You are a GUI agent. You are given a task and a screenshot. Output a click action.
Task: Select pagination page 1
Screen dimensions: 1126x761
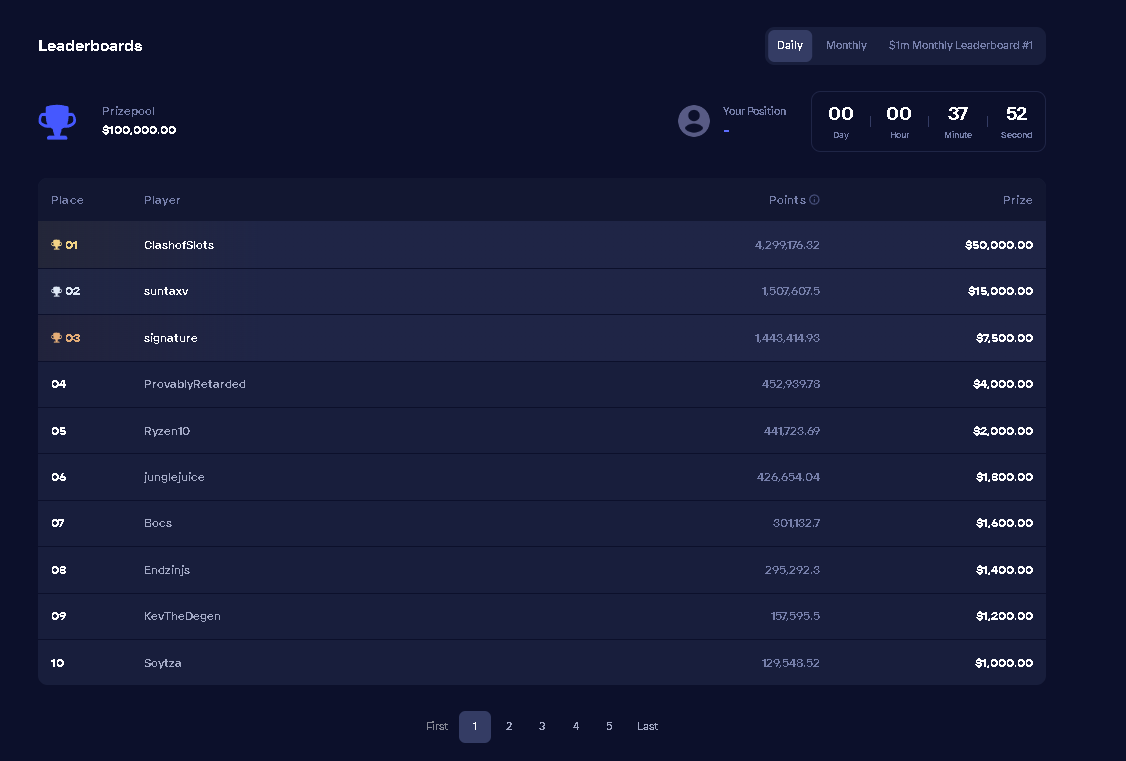pyautogui.click(x=475, y=727)
